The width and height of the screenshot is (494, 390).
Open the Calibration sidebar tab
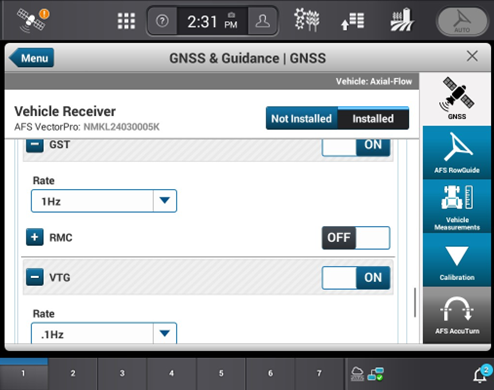click(457, 260)
